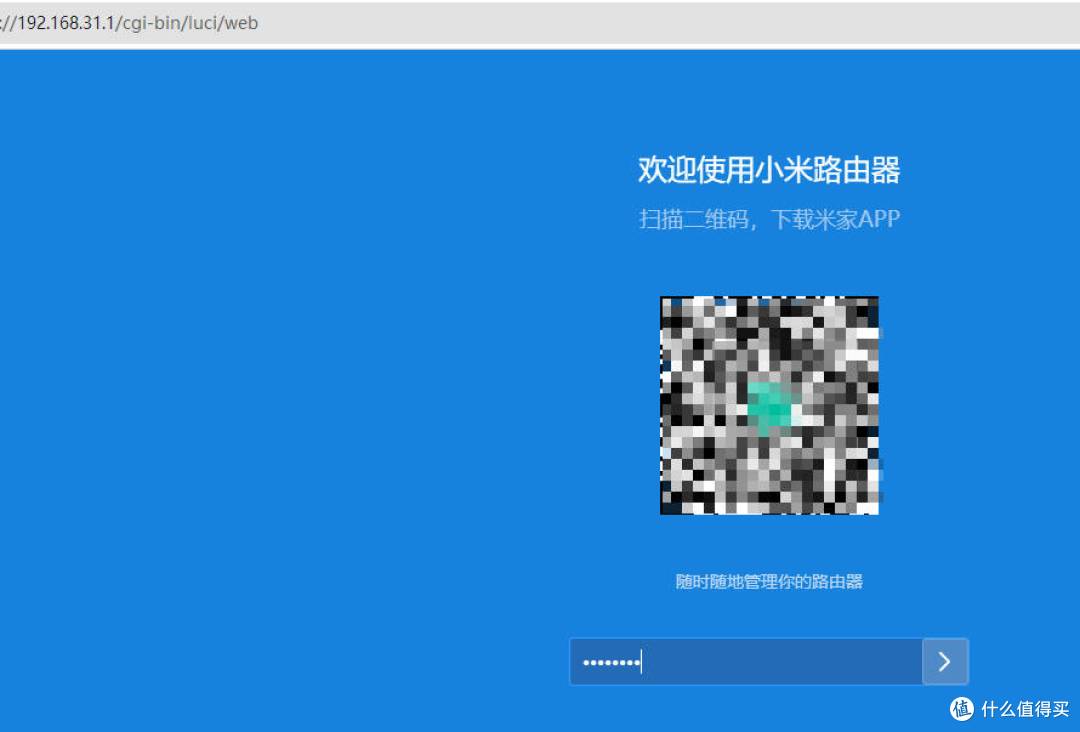Click the heading 欢迎使用小米路由器

769,169
